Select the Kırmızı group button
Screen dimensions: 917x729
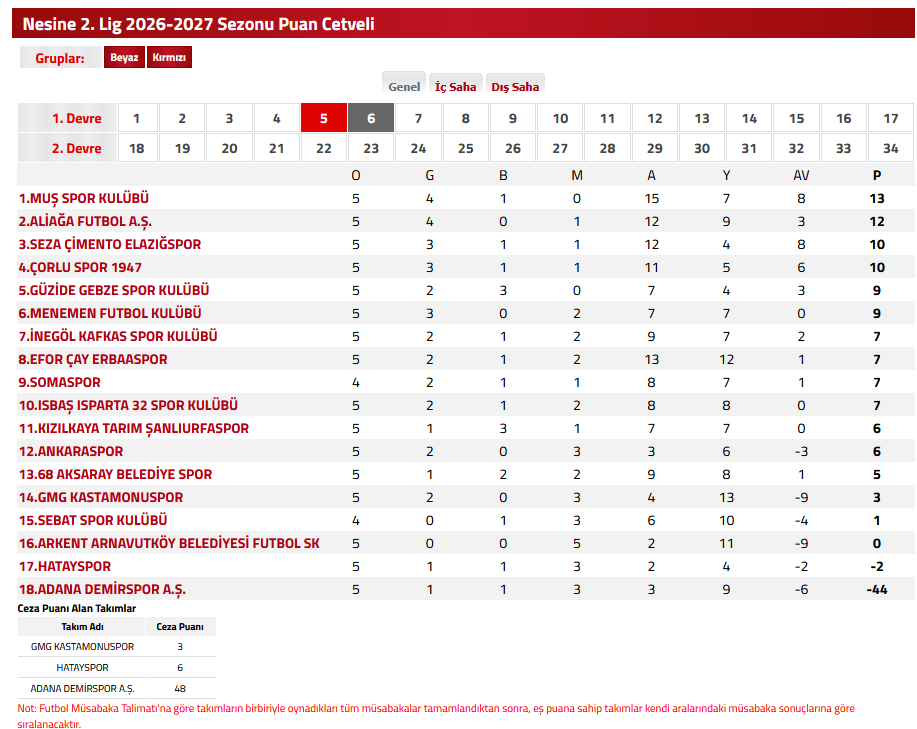pos(169,57)
